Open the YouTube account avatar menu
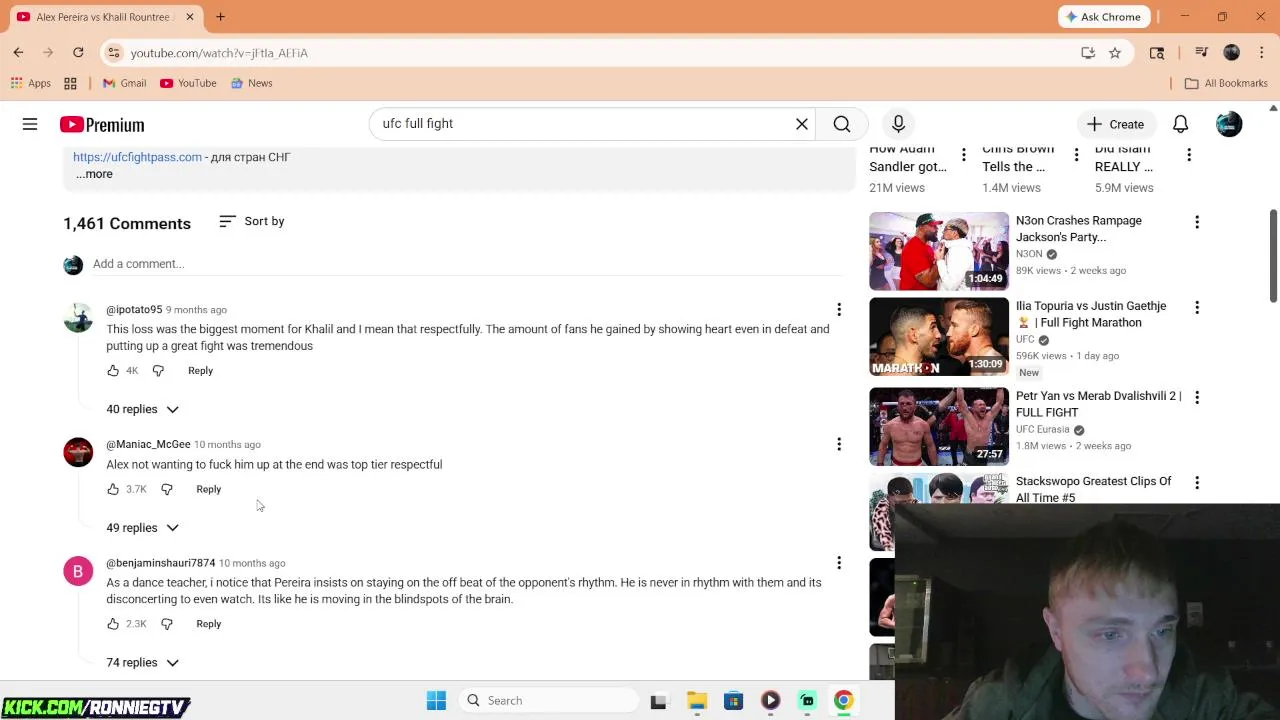The image size is (1280, 720). point(1229,124)
